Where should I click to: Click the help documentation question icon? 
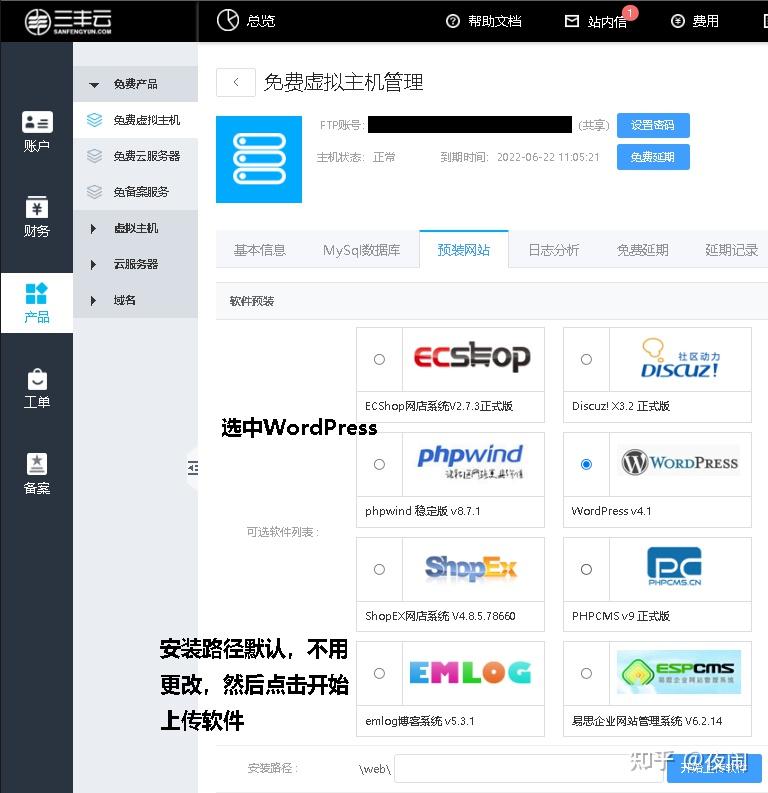(x=453, y=21)
